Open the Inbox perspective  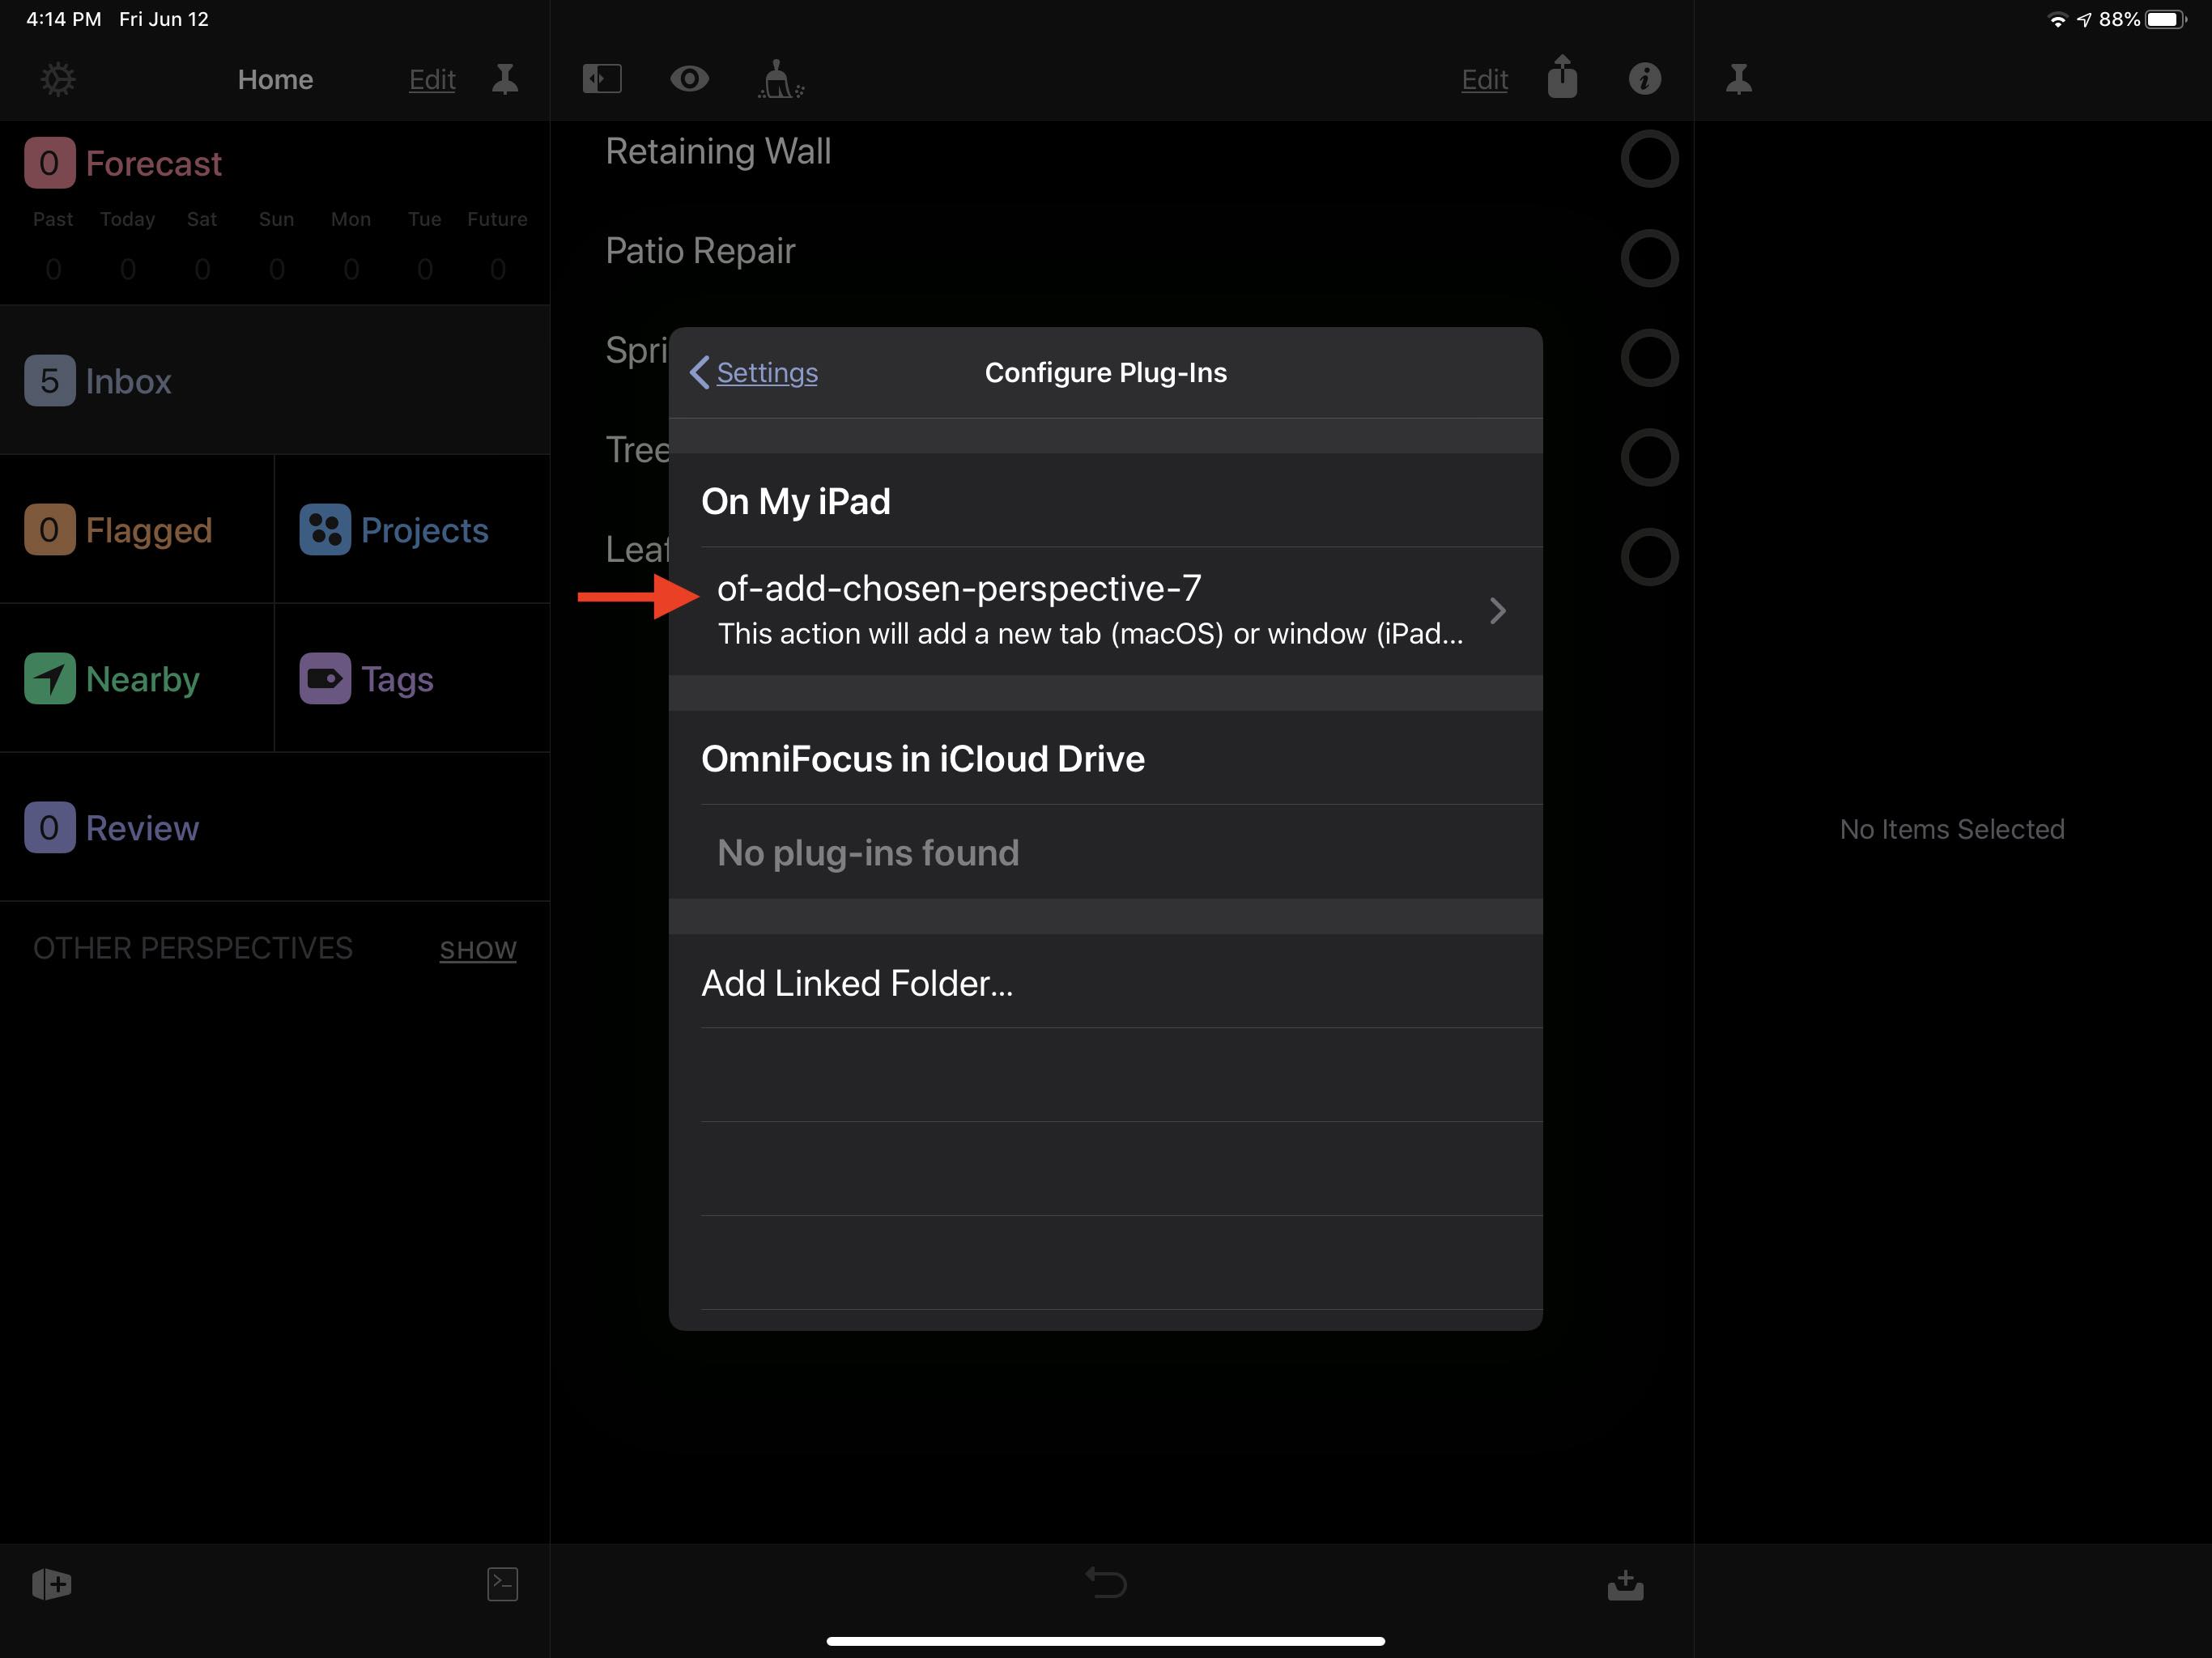(x=128, y=381)
